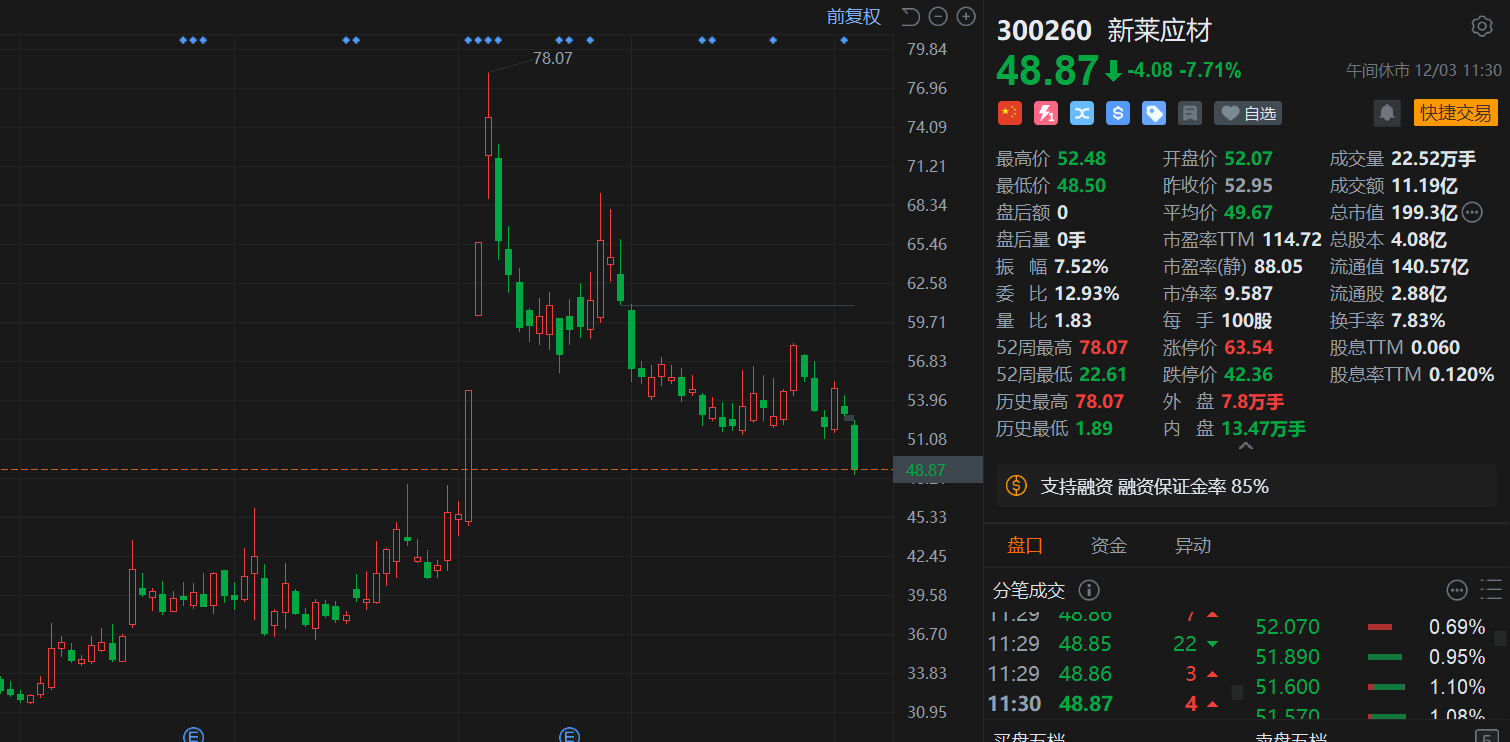Click the 支持融资 margin info banner
1510x742 pixels.
(1154, 486)
